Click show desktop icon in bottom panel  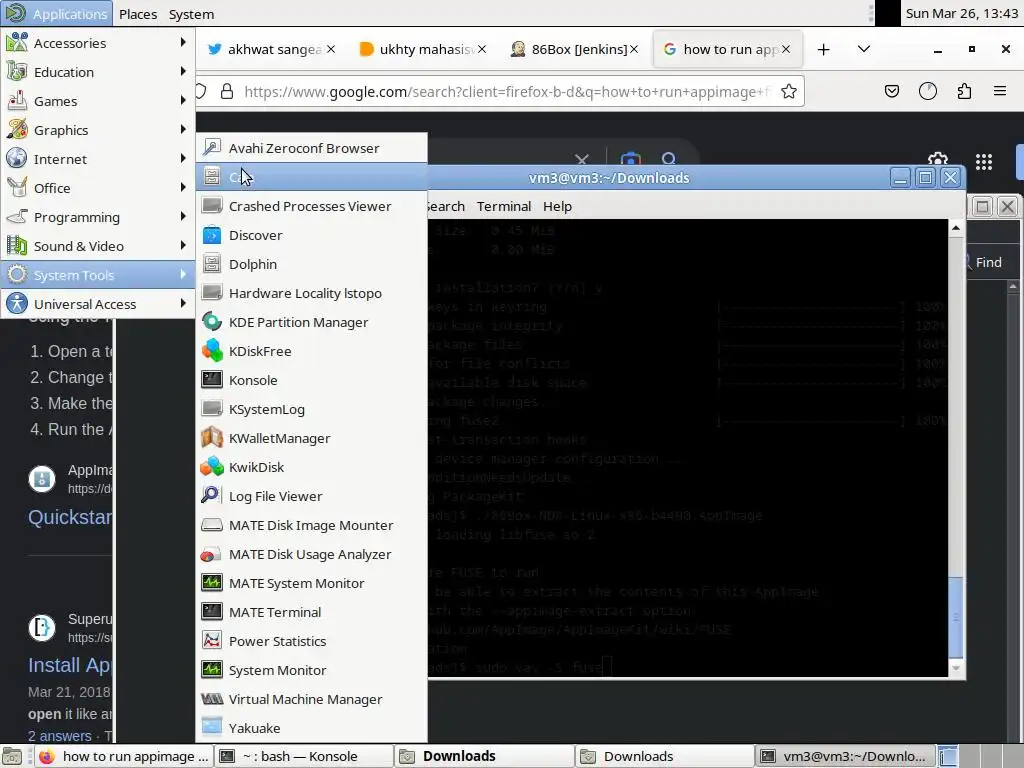tap(12, 756)
